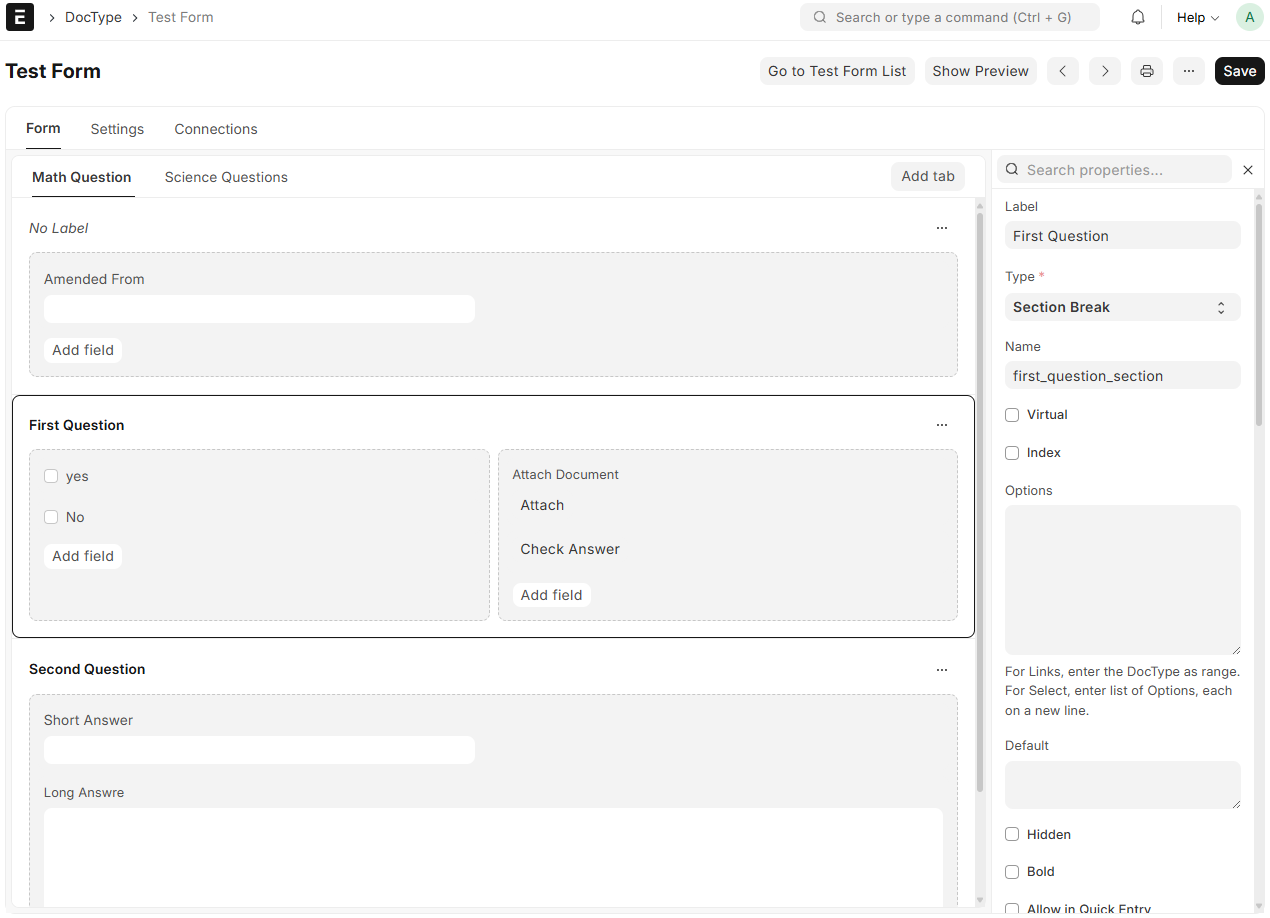Toggle the Index checkbox
Screen dimensions: 1270x918
pos(1012,453)
